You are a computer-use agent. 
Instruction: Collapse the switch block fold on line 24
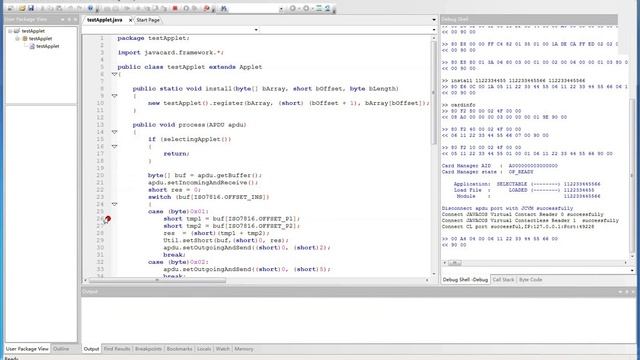[x=114, y=204]
